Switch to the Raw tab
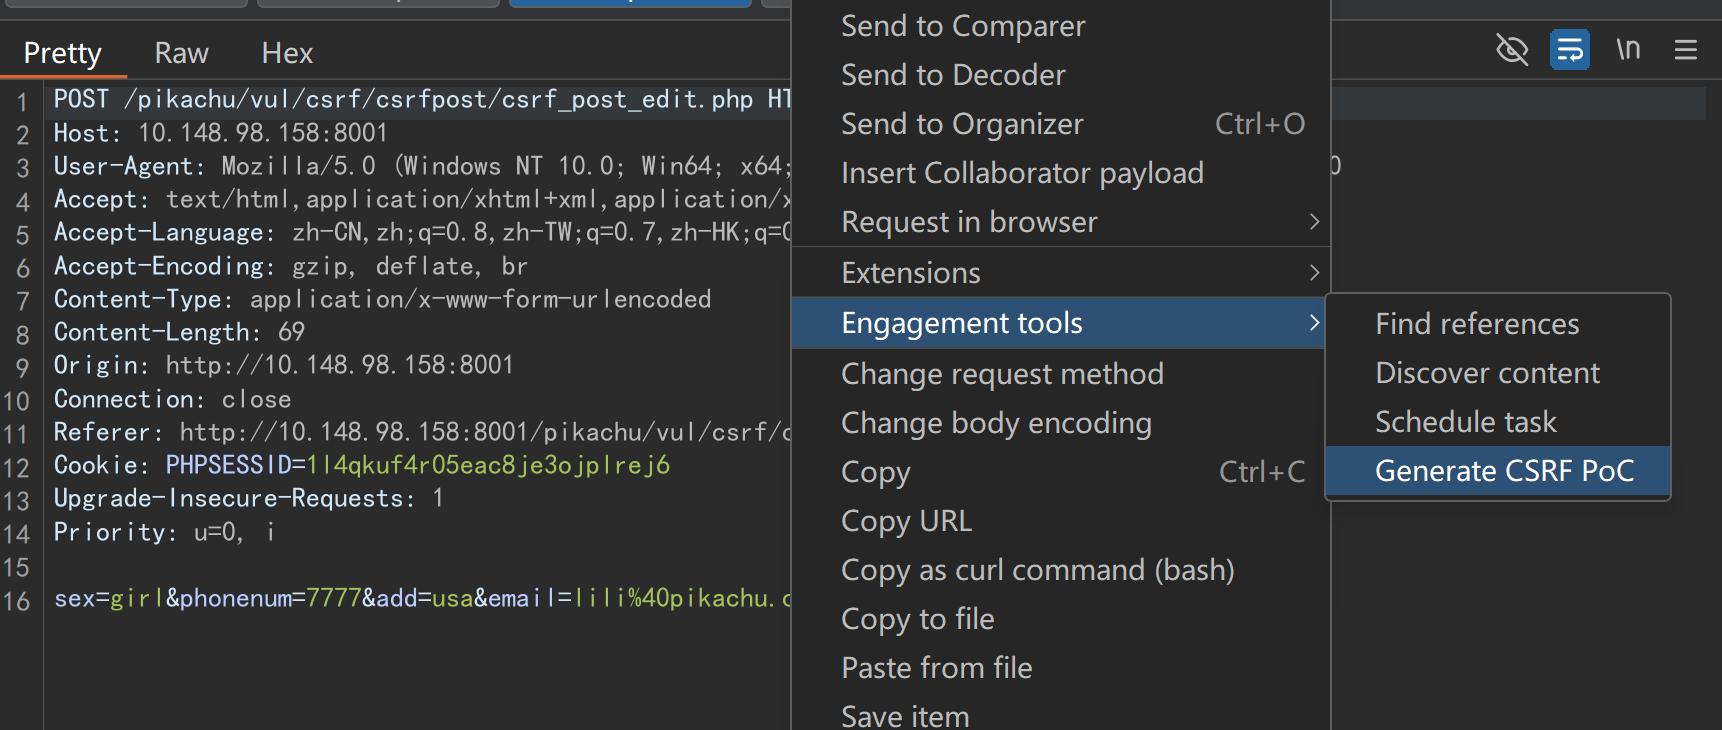The height and width of the screenshot is (730, 1722). (x=181, y=53)
